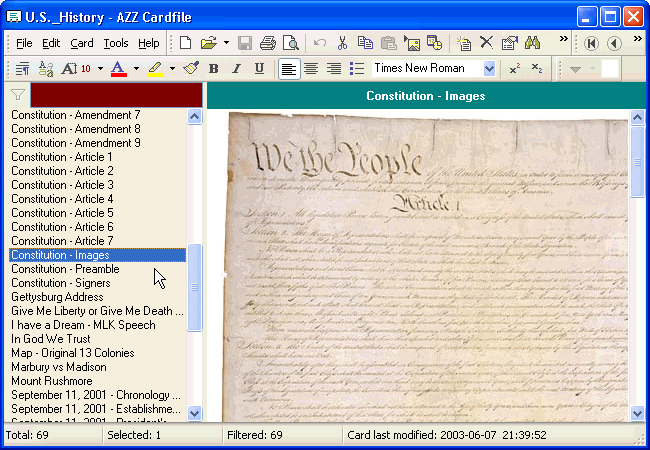Viewport: 650px width, 450px height.
Task: Toggle bulleted list
Action: 357,68
